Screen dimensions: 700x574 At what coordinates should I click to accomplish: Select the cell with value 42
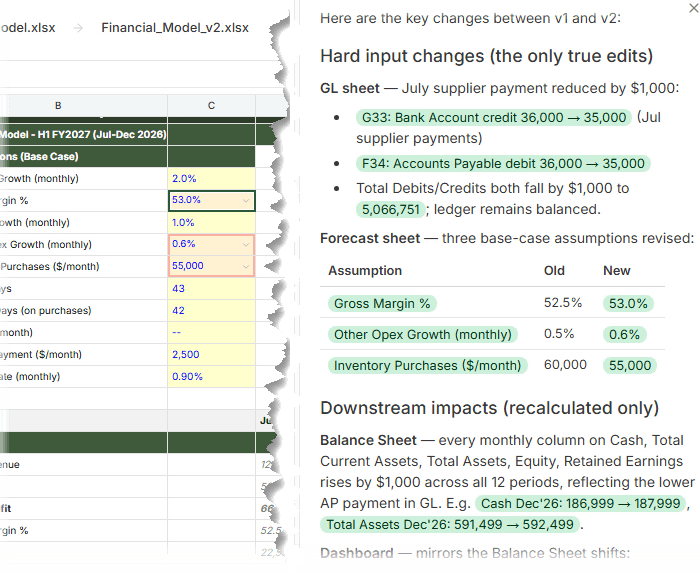[x=212, y=310]
